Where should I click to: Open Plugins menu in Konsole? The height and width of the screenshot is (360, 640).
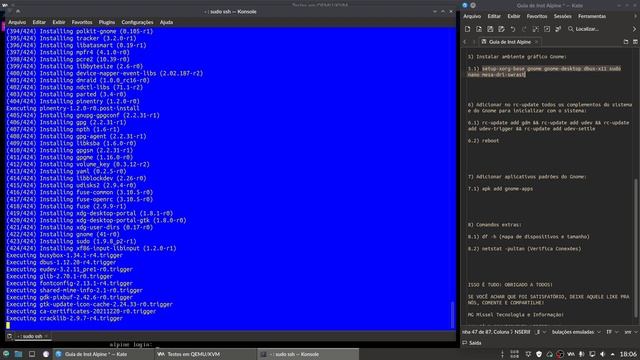tap(107, 22)
